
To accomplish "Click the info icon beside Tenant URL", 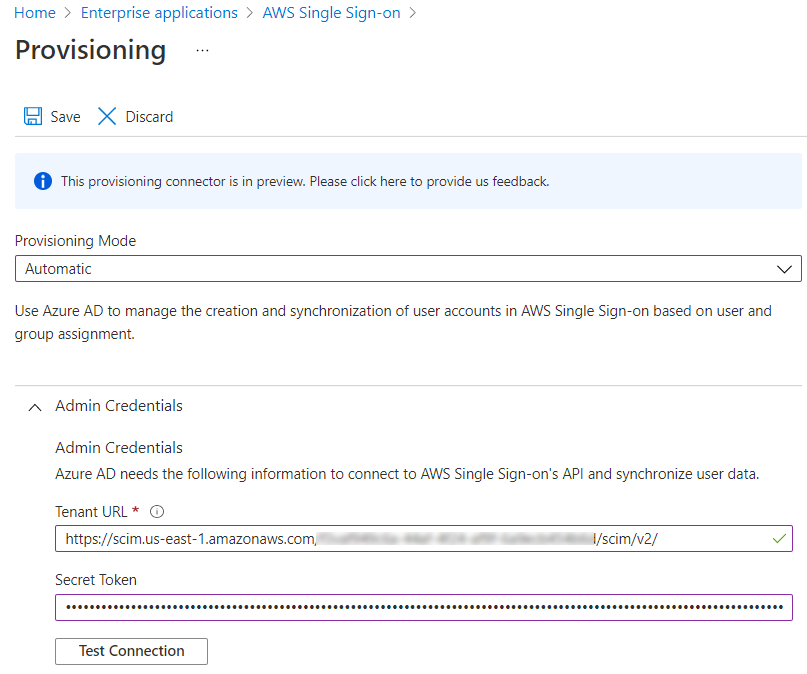I will pos(156,512).
